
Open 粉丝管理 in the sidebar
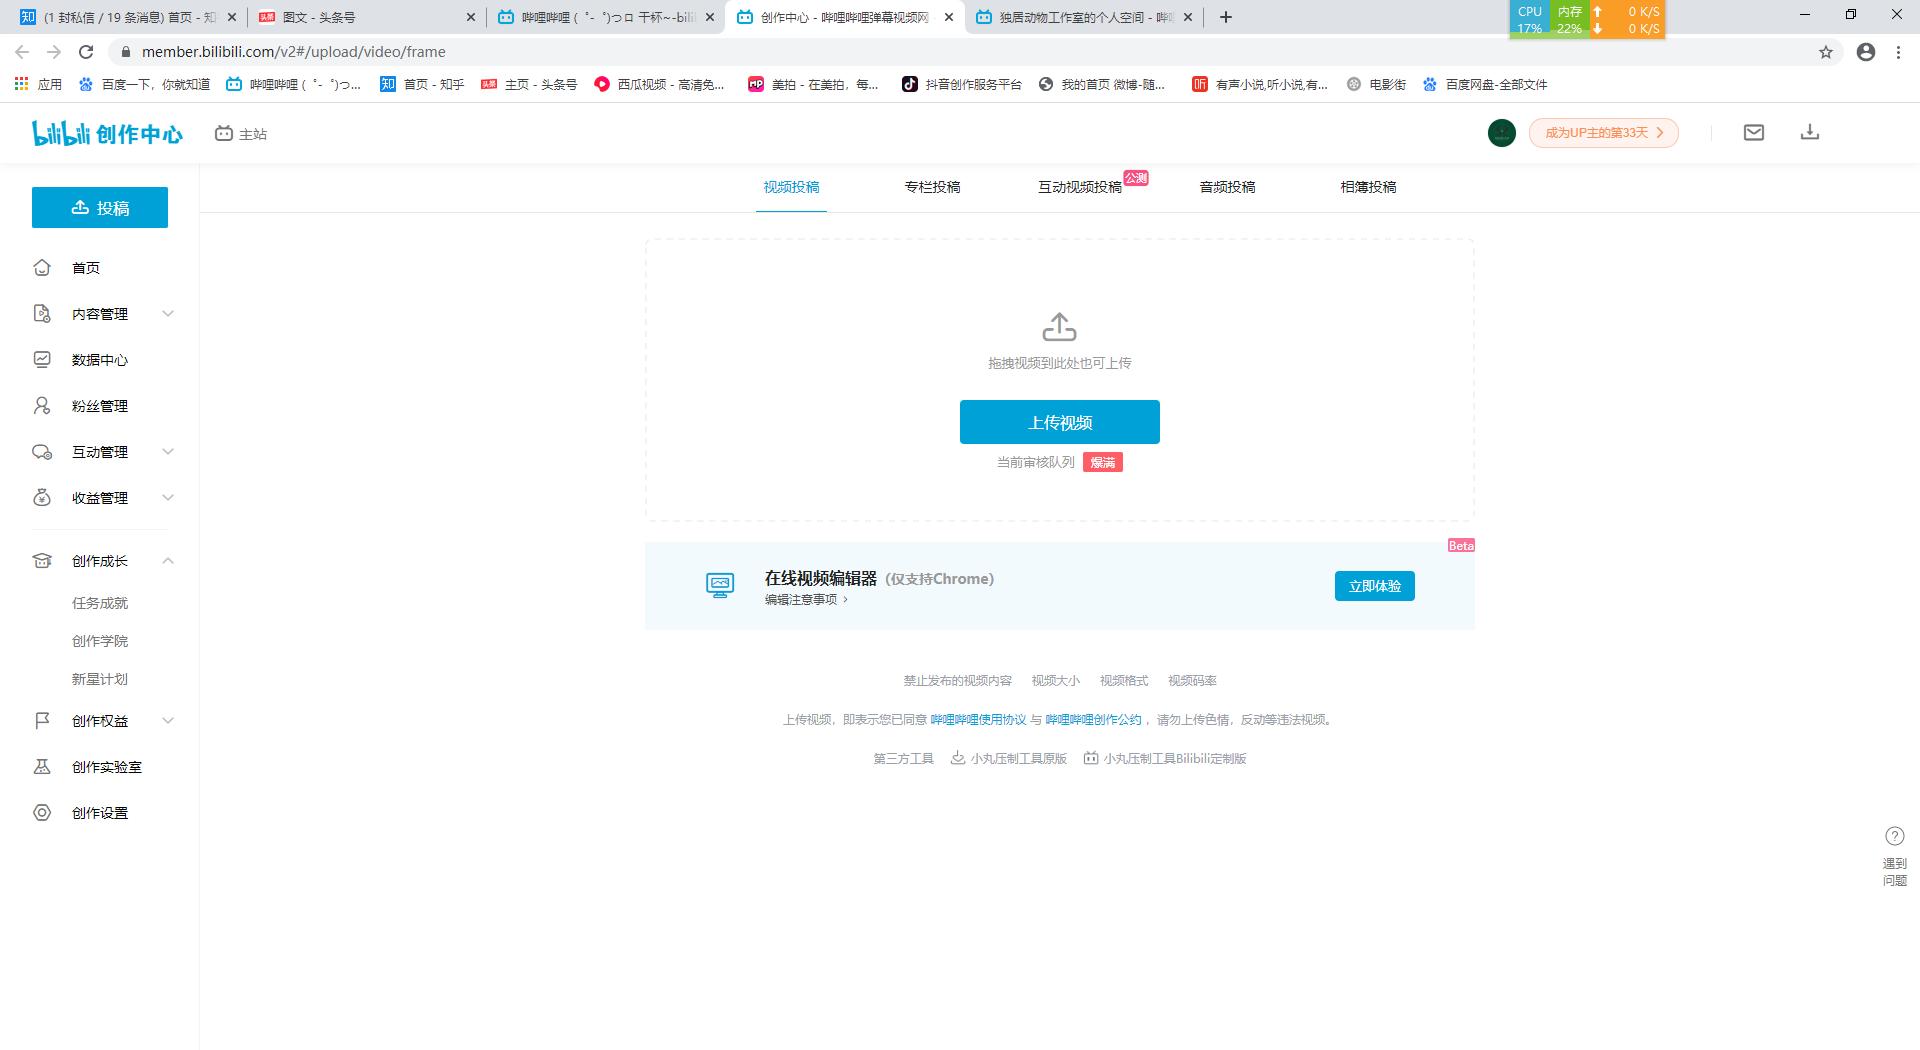pos(99,406)
